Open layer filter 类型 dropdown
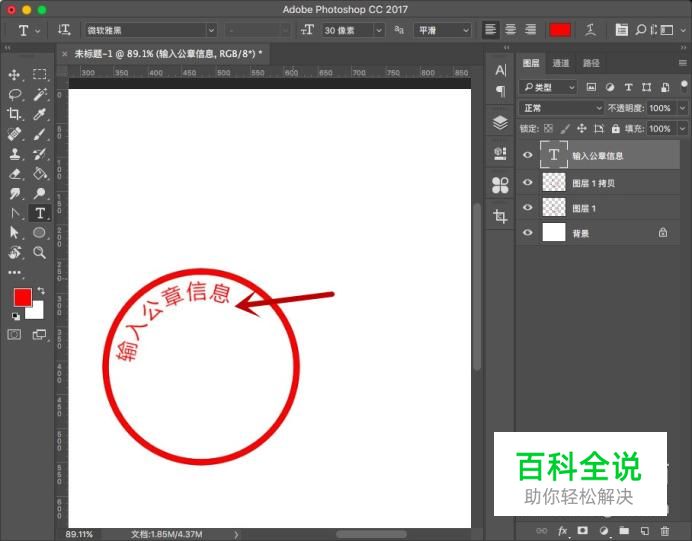692x541 pixels. click(548, 87)
